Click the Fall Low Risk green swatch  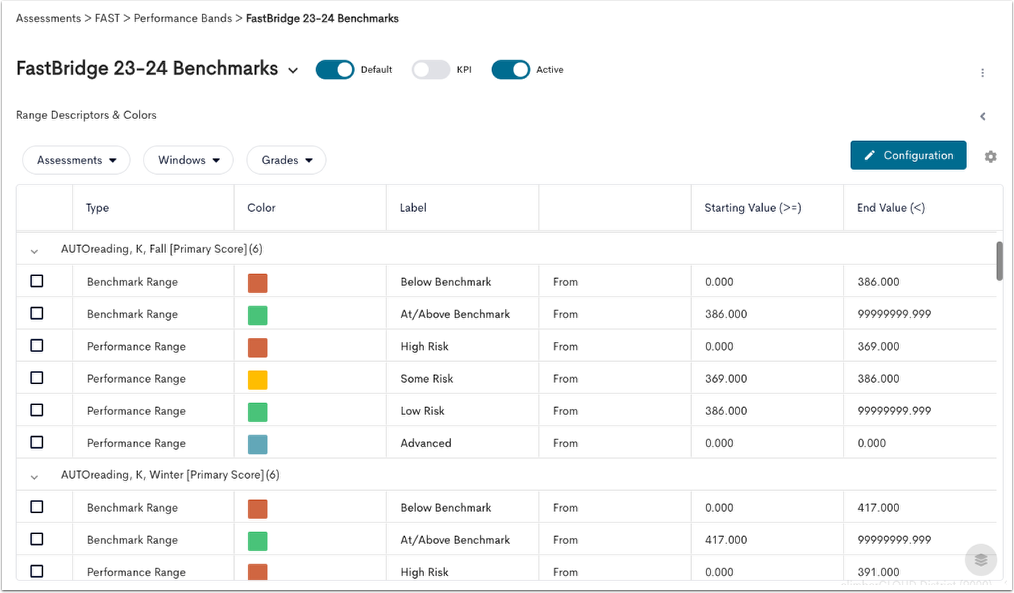(257, 412)
